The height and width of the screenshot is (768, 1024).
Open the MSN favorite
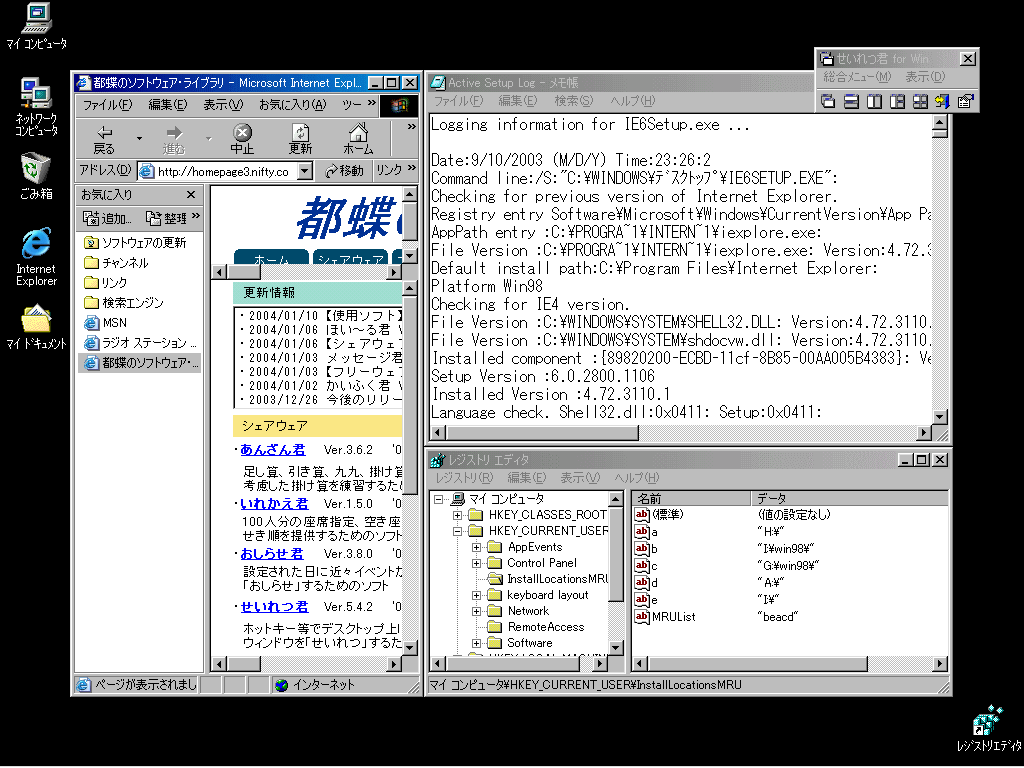(106, 323)
